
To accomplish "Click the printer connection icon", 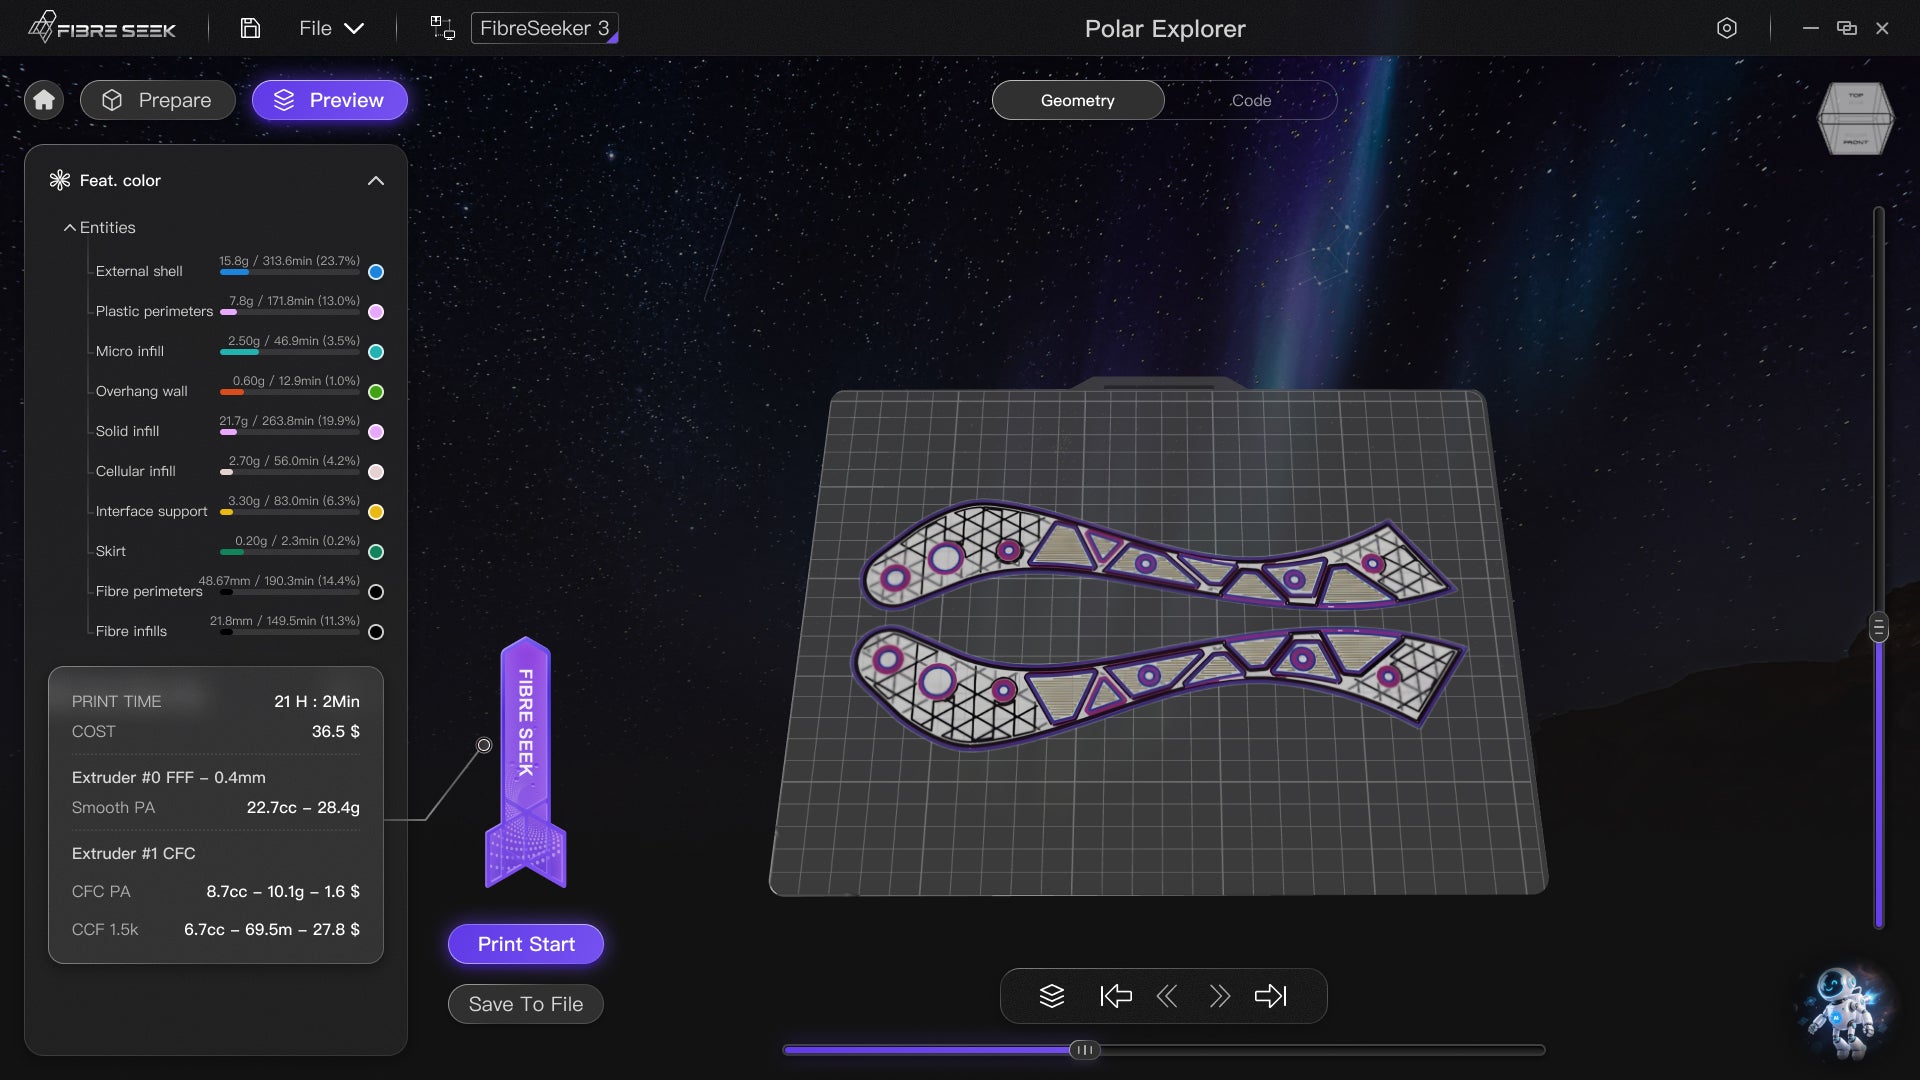I will coord(442,28).
